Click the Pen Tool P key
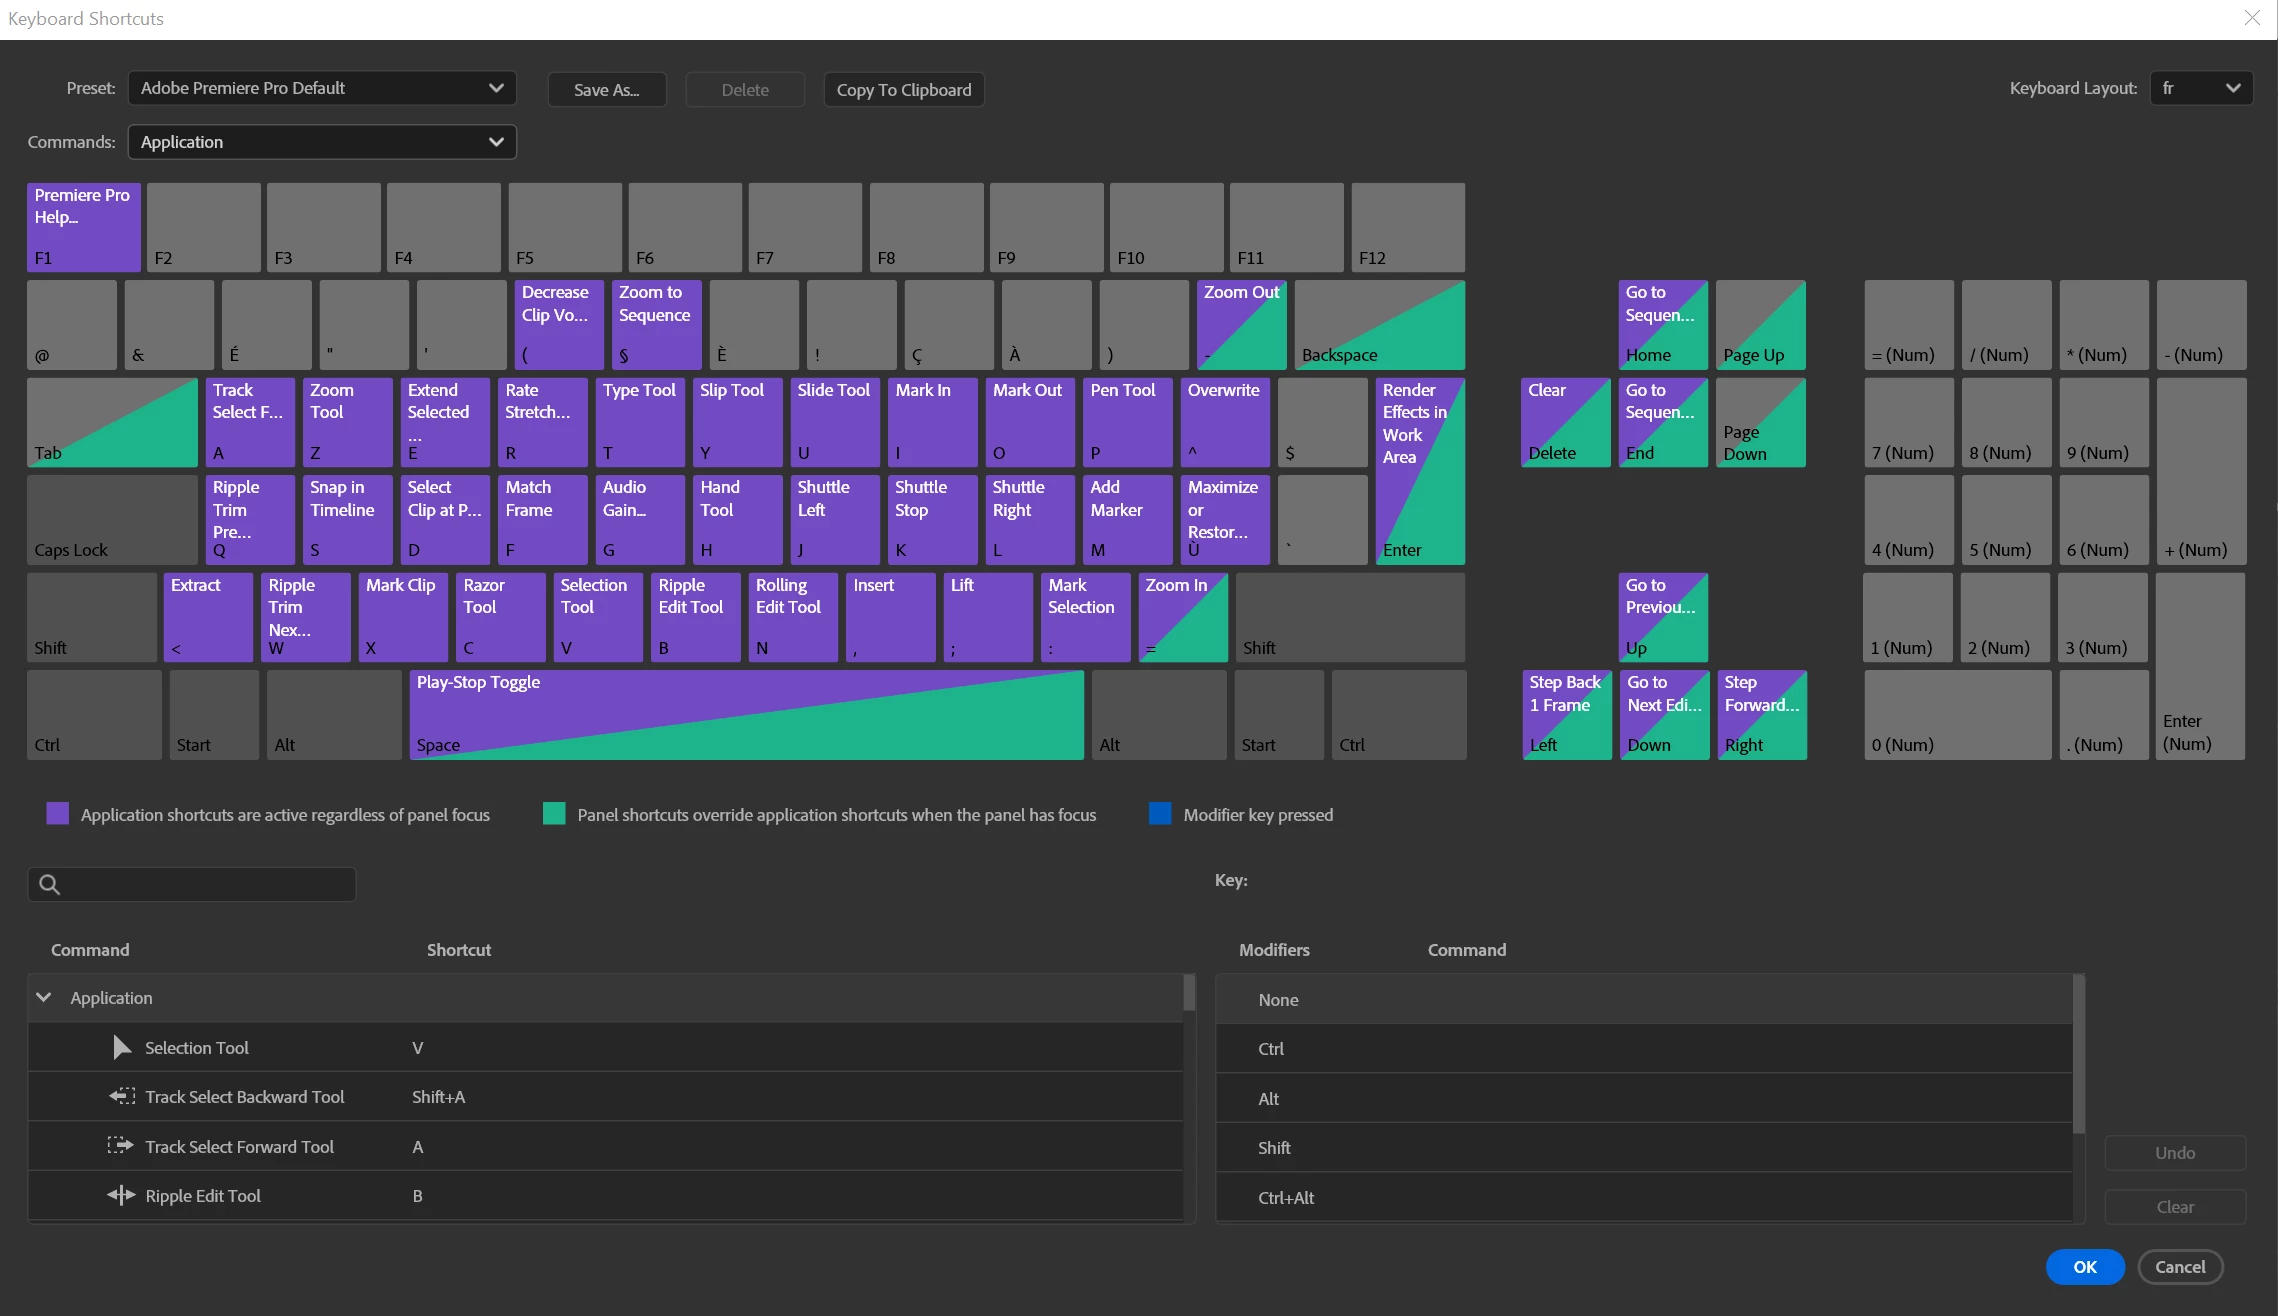2278x1316 pixels. pyautogui.click(x=1127, y=421)
